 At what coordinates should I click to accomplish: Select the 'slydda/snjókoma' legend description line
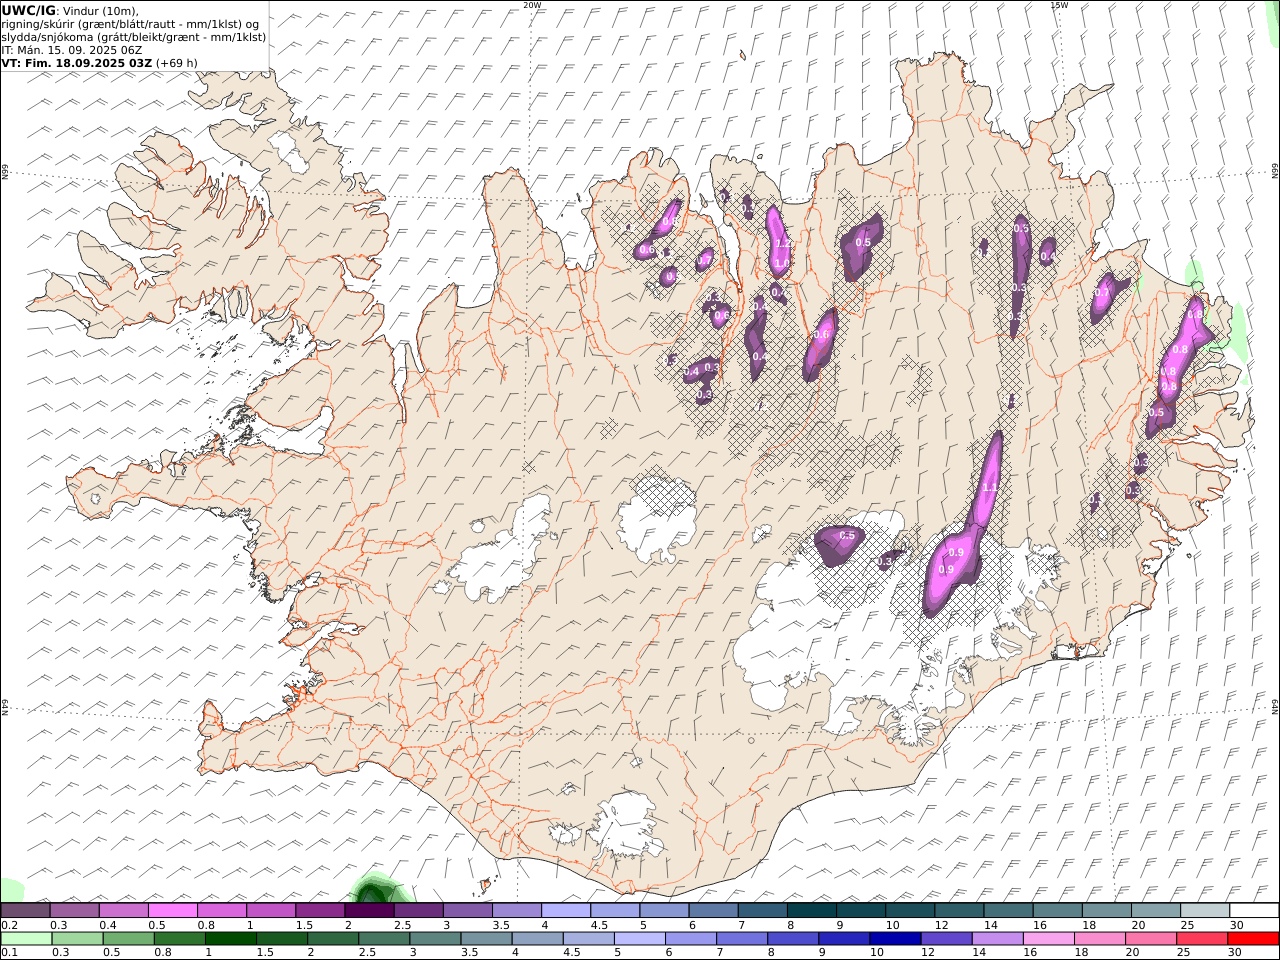pos(134,37)
